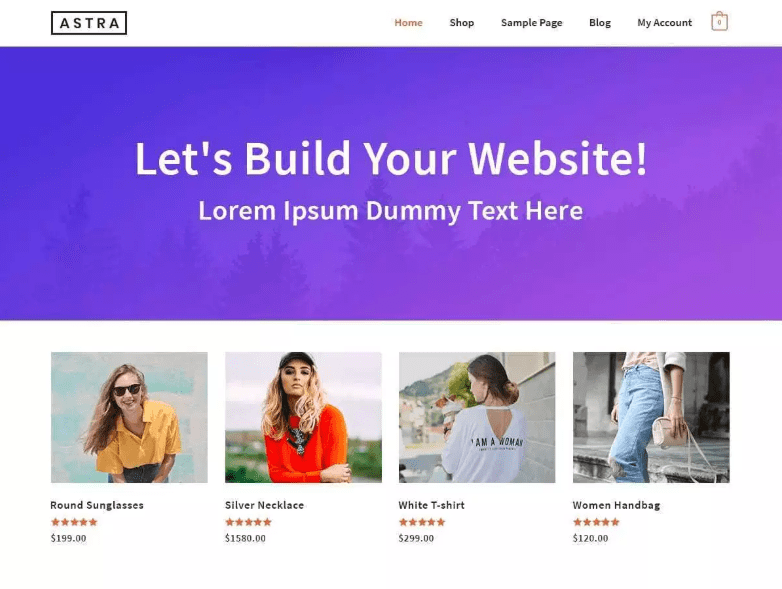The image size is (782, 589).
Task: Open the Shop menu item
Action: coord(461,22)
